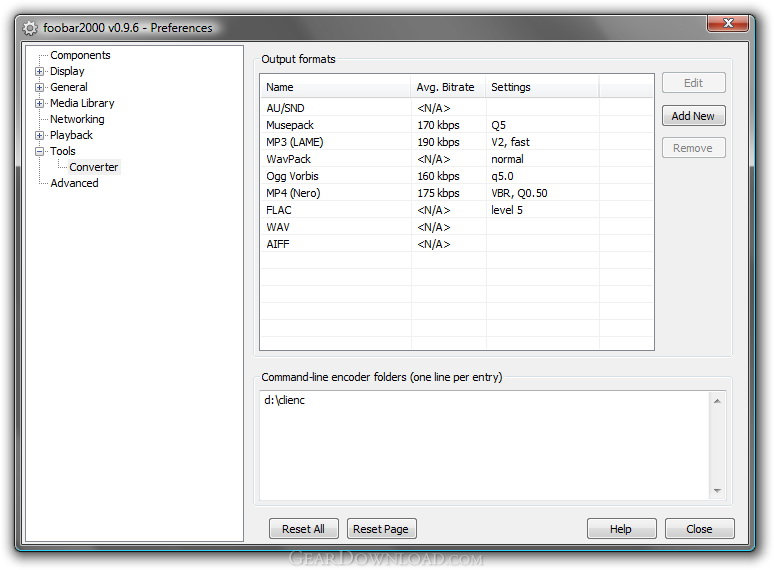Click the Edit button
This screenshot has height=570, width=774.
pos(694,83)
